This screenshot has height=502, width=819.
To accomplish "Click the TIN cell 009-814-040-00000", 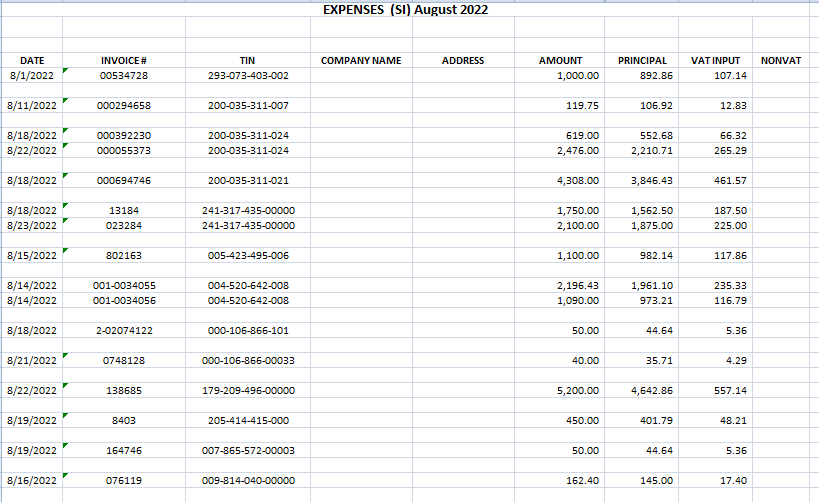I will 248,480.
